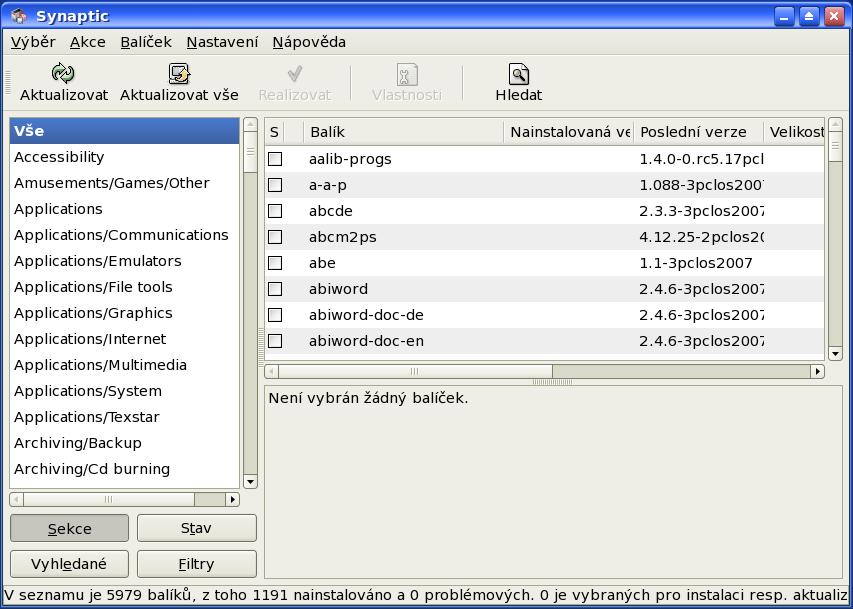Click section list horizontal scroll left arrow
This screenshot has width=853, height=609.
(16, 499)
